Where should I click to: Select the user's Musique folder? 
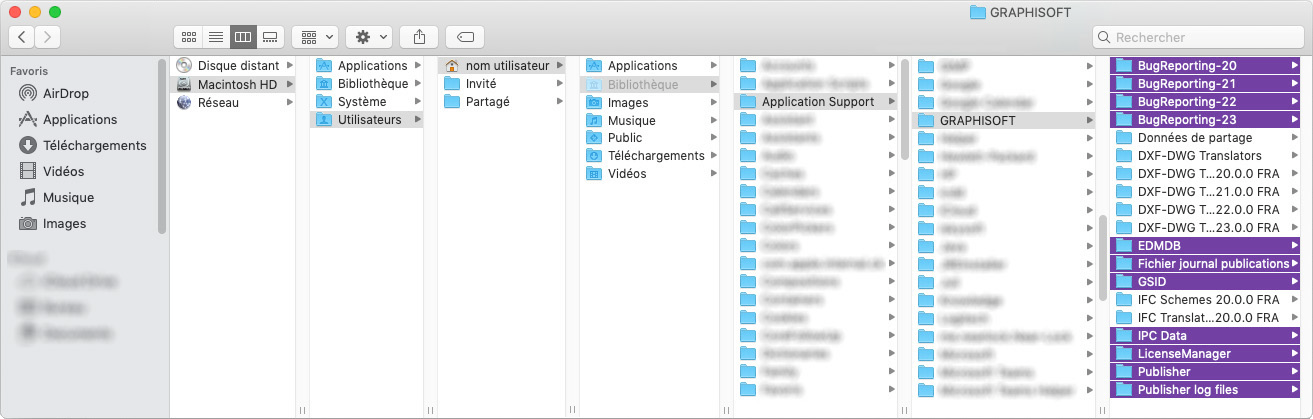coord(649,120)
